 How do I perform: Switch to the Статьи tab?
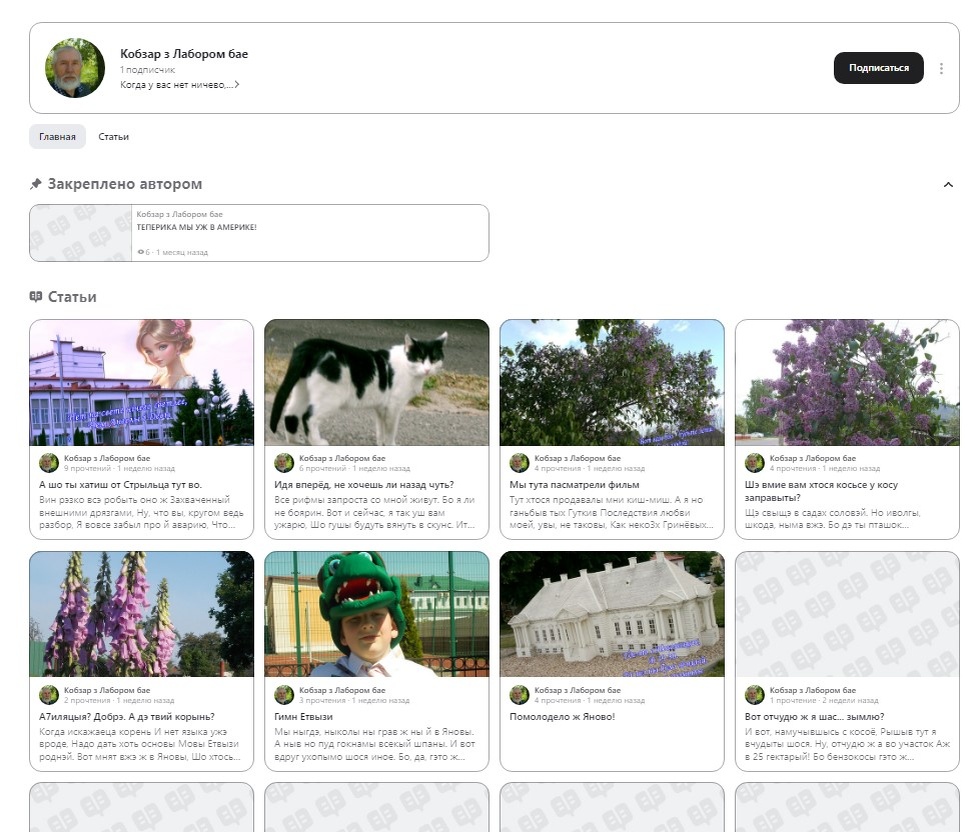[x=114, y=137]
